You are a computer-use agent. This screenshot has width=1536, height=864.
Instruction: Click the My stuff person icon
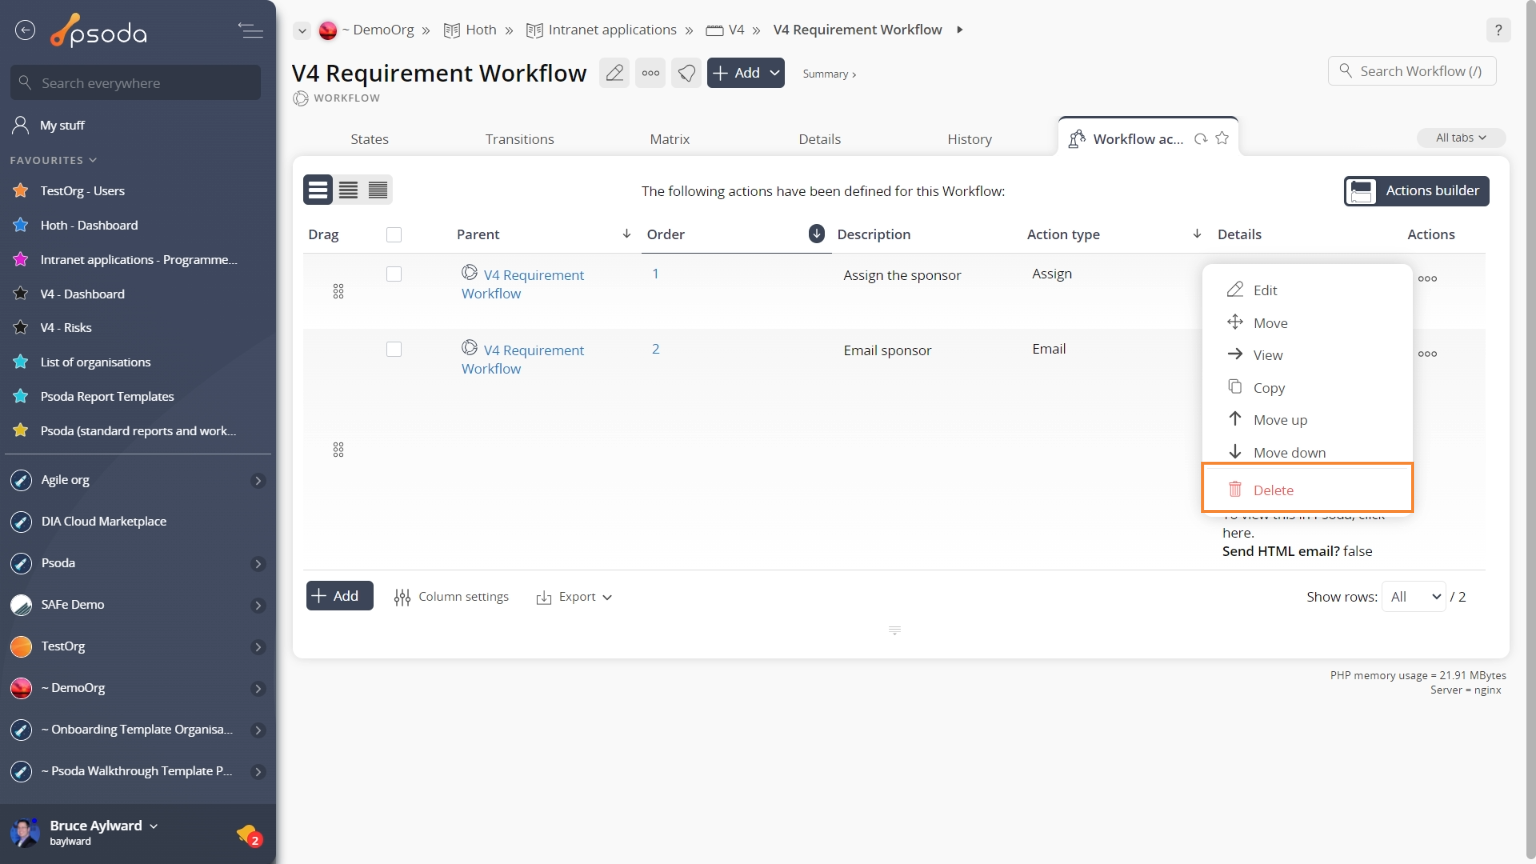[20, 125]
